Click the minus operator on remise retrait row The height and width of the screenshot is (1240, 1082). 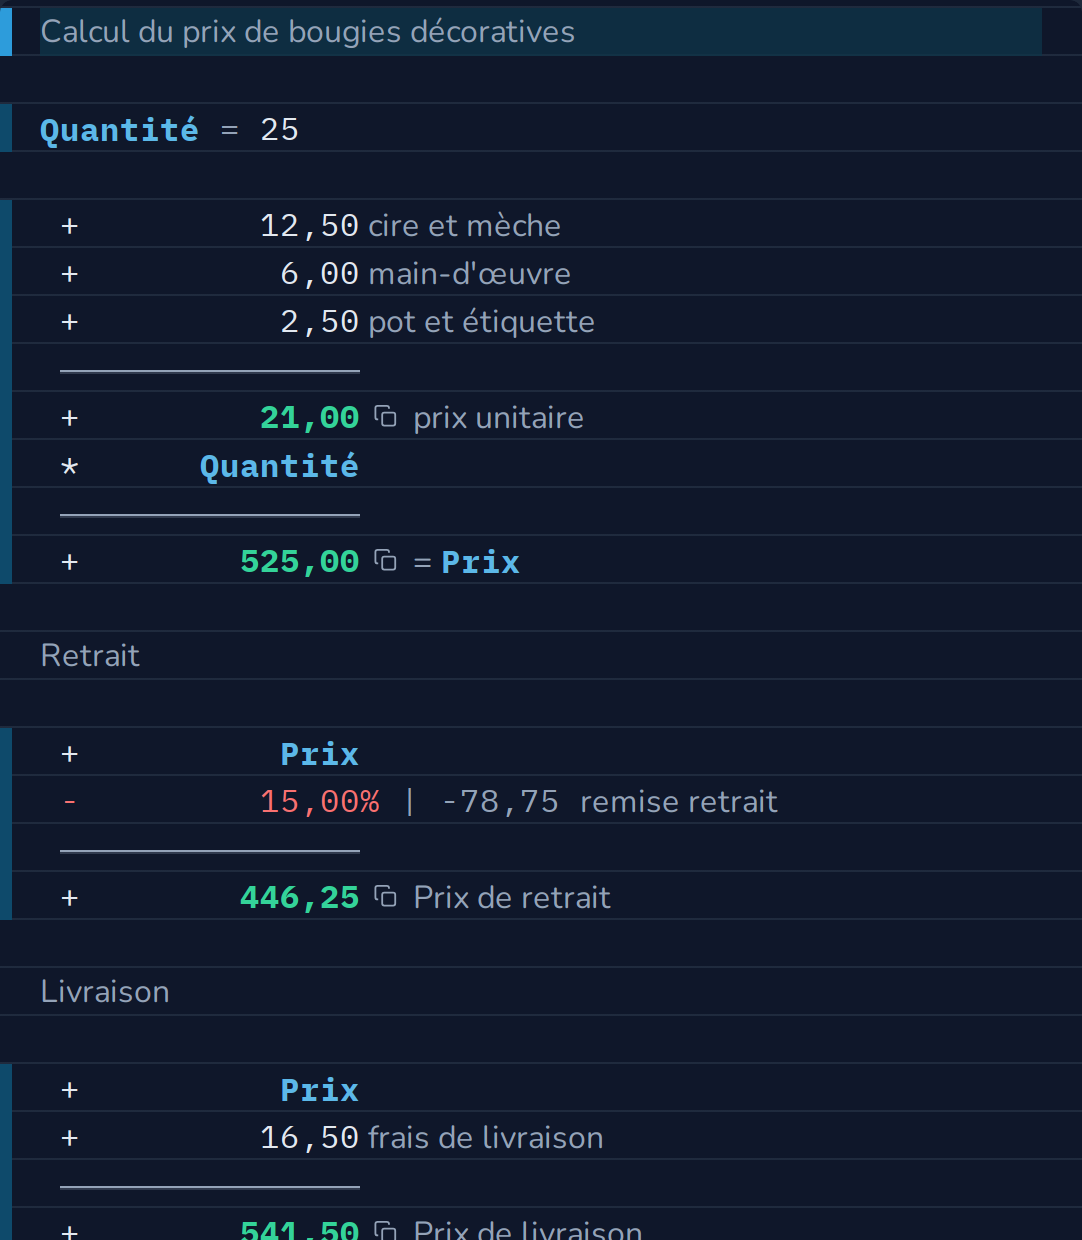click(69, 802)
